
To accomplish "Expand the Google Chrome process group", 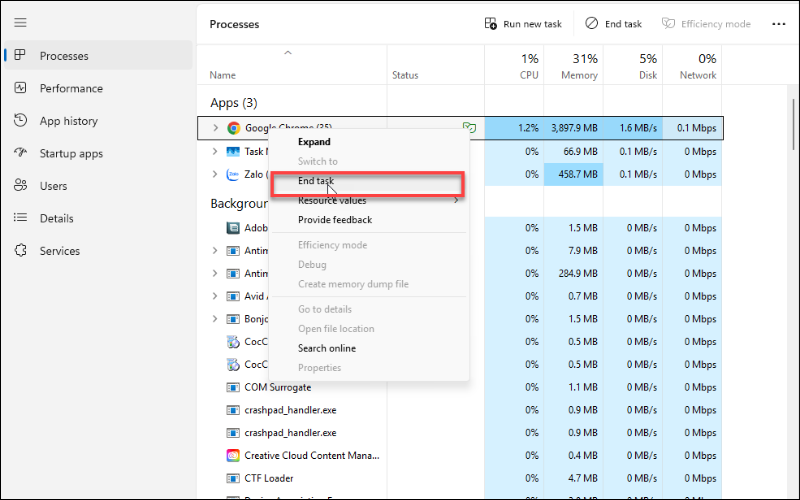I will (215, 128).
